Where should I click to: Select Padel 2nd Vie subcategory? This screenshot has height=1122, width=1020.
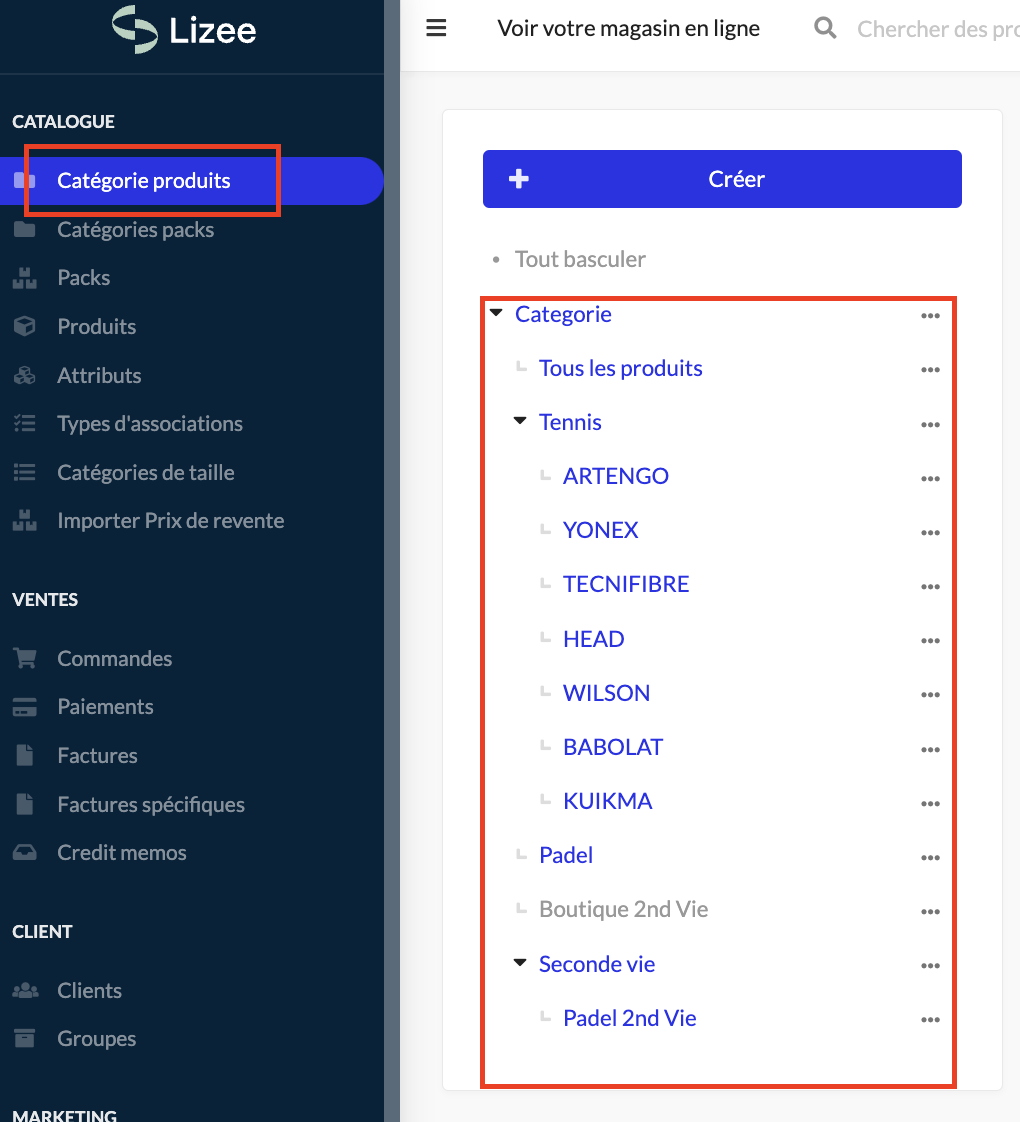[x=629, y=1018]
